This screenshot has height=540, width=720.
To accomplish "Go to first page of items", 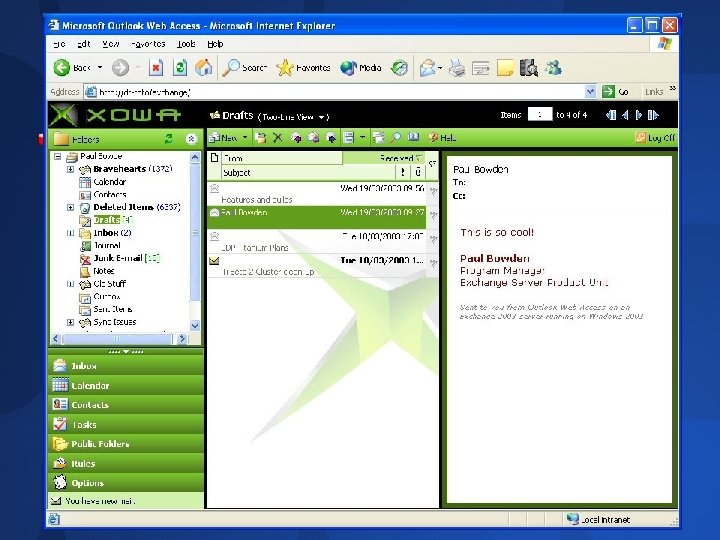I will pyautogui.click(x=611, y=115).
